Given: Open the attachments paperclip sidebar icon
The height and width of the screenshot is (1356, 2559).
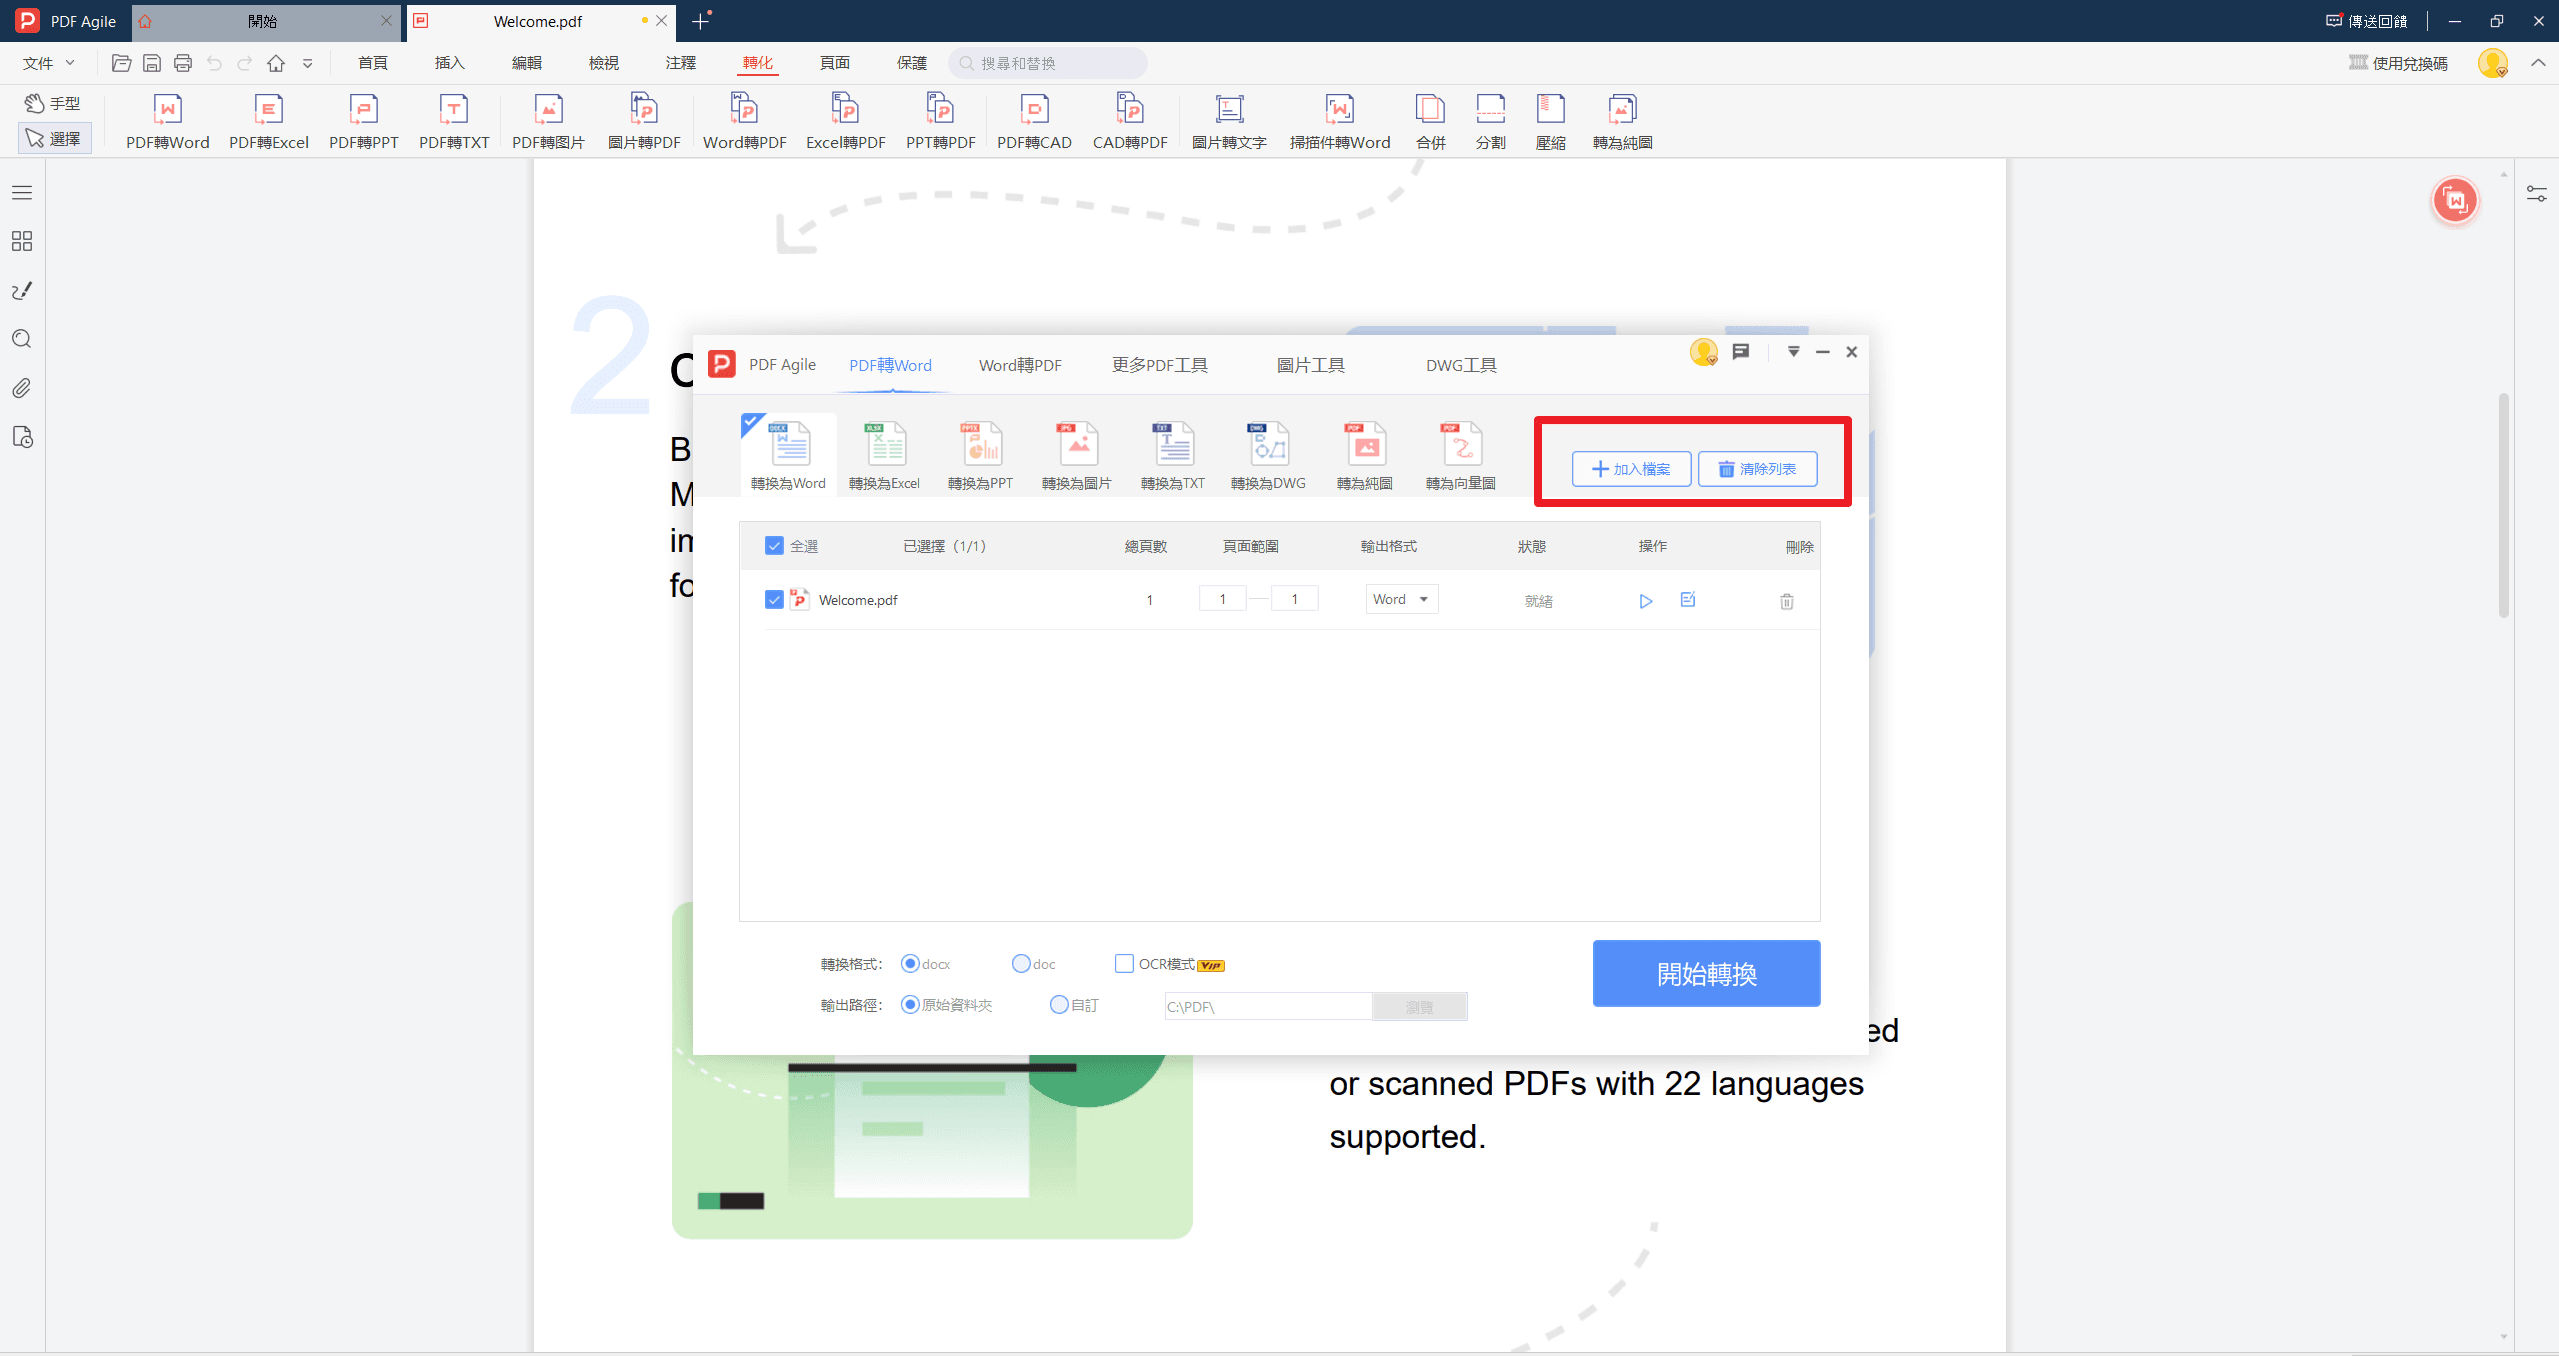Looking at the screenshot, I should pos(22,388).
